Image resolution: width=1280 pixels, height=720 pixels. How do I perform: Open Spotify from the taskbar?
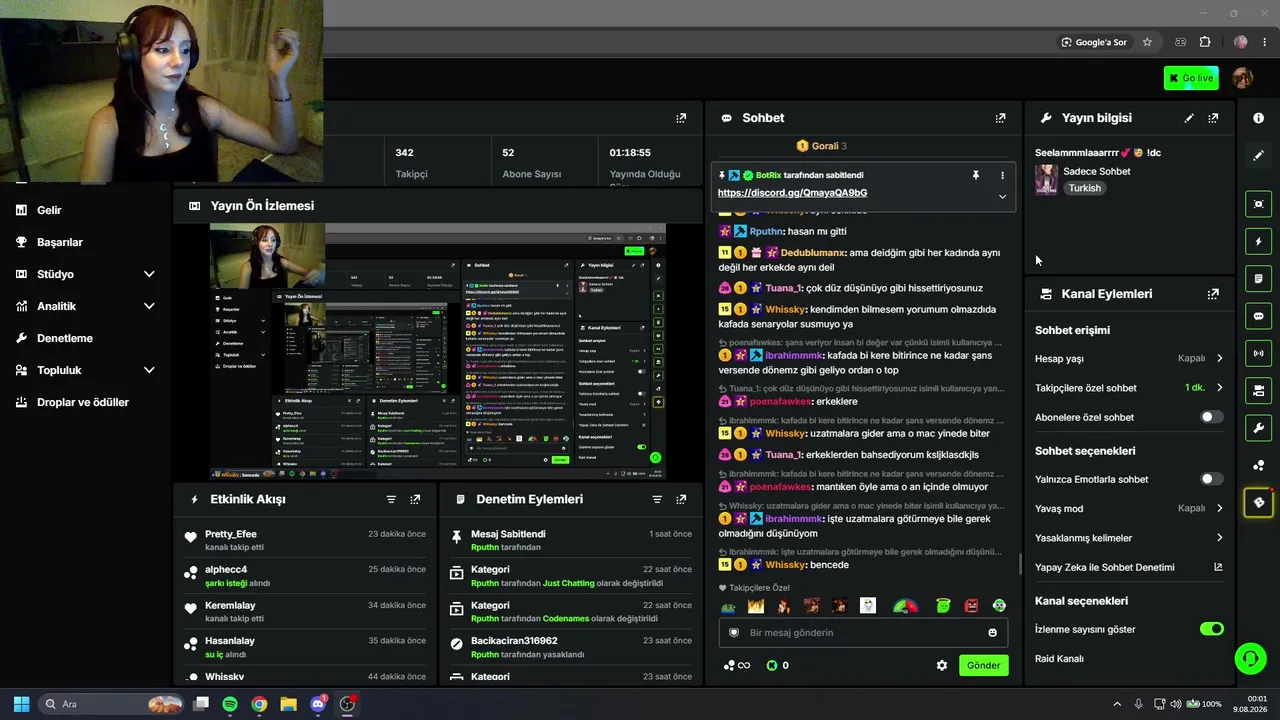tap(230, 704)
